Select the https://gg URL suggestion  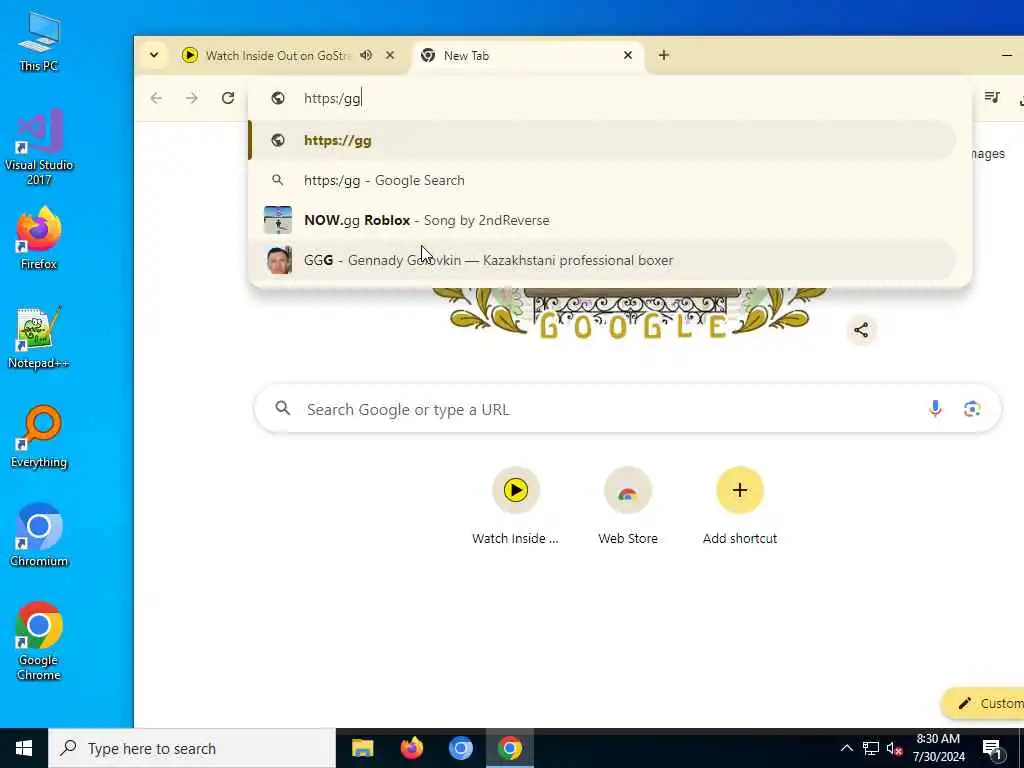[x=602, y=140]
